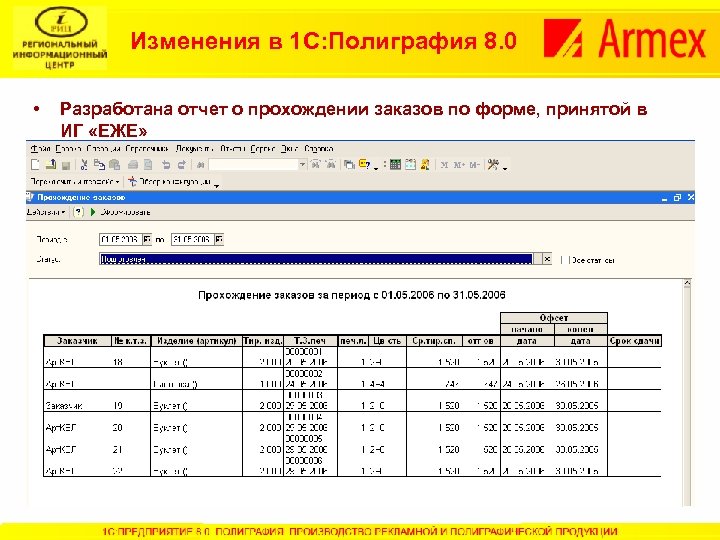The image size is (720, 540).
Task: Click the M memory button
Action: pyautogui.click(x=444, y=165)
